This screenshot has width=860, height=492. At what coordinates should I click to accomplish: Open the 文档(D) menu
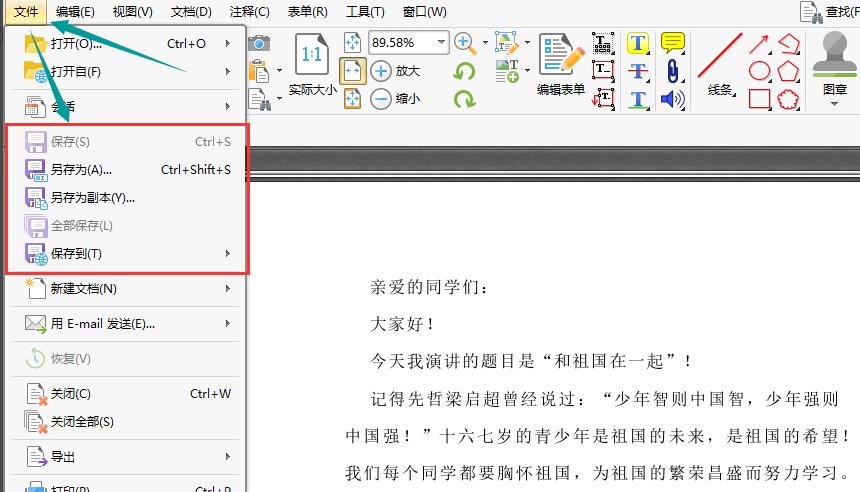coord(191,12)
